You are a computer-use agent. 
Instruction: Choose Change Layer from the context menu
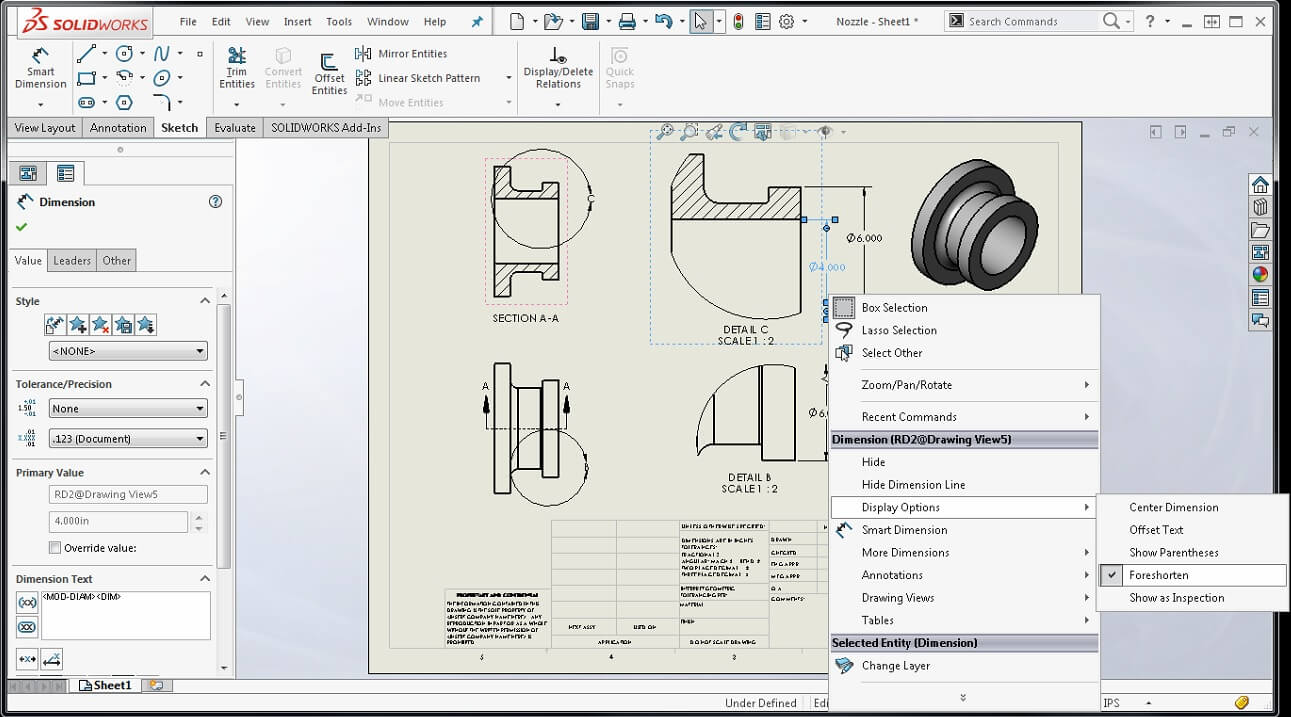pyautogui.click(x=895, y=666)
